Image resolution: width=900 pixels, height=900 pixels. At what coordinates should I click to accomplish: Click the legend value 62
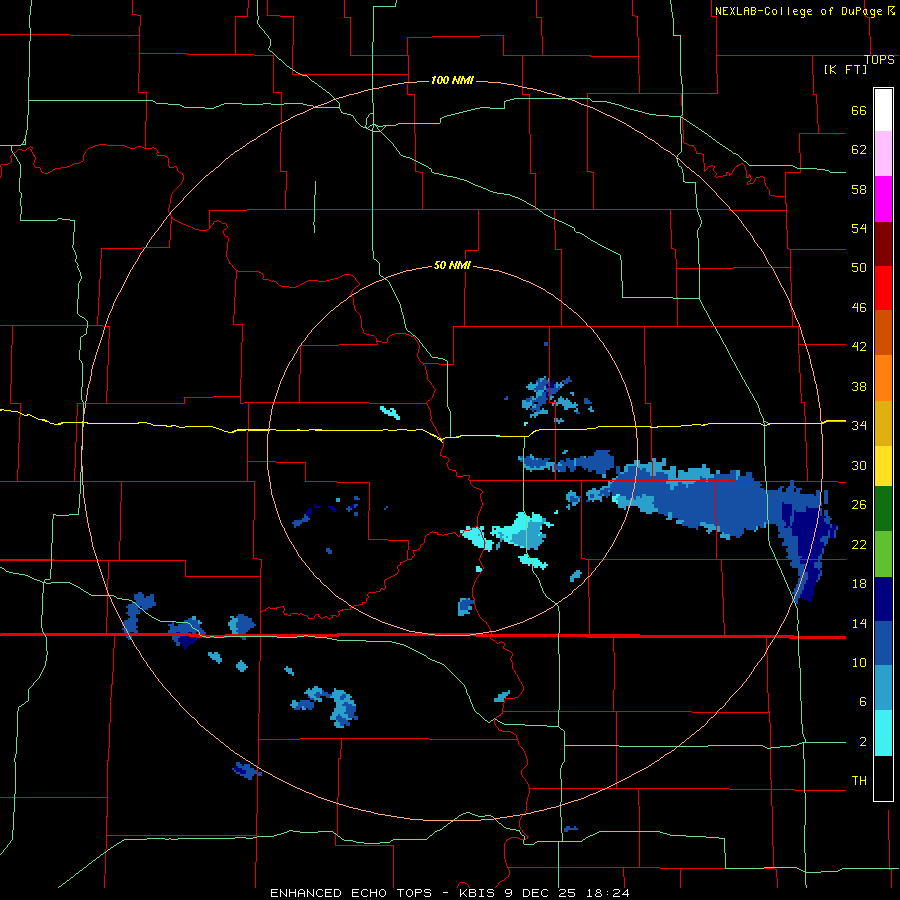[x=859, y=150]
